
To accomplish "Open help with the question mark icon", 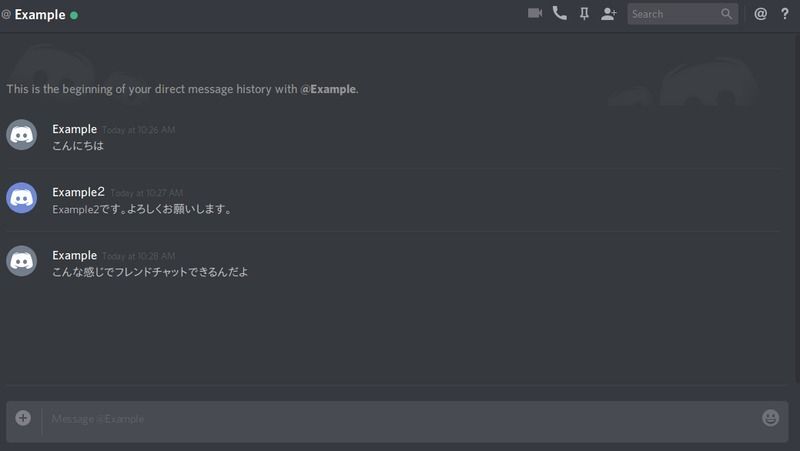I will click(x=785, y=14).
